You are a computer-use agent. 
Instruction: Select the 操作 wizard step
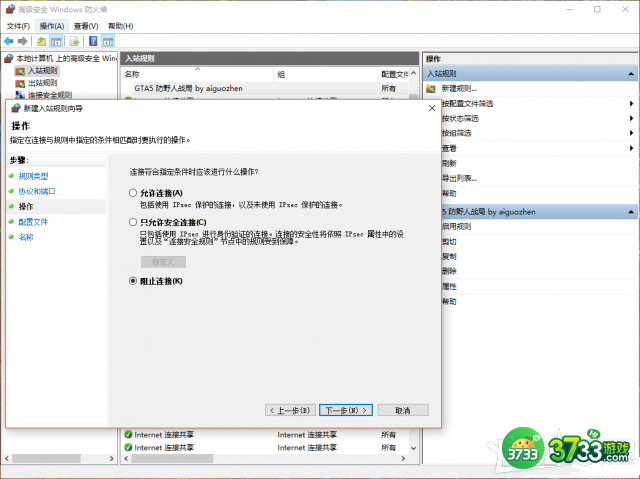tap(26, 206)
